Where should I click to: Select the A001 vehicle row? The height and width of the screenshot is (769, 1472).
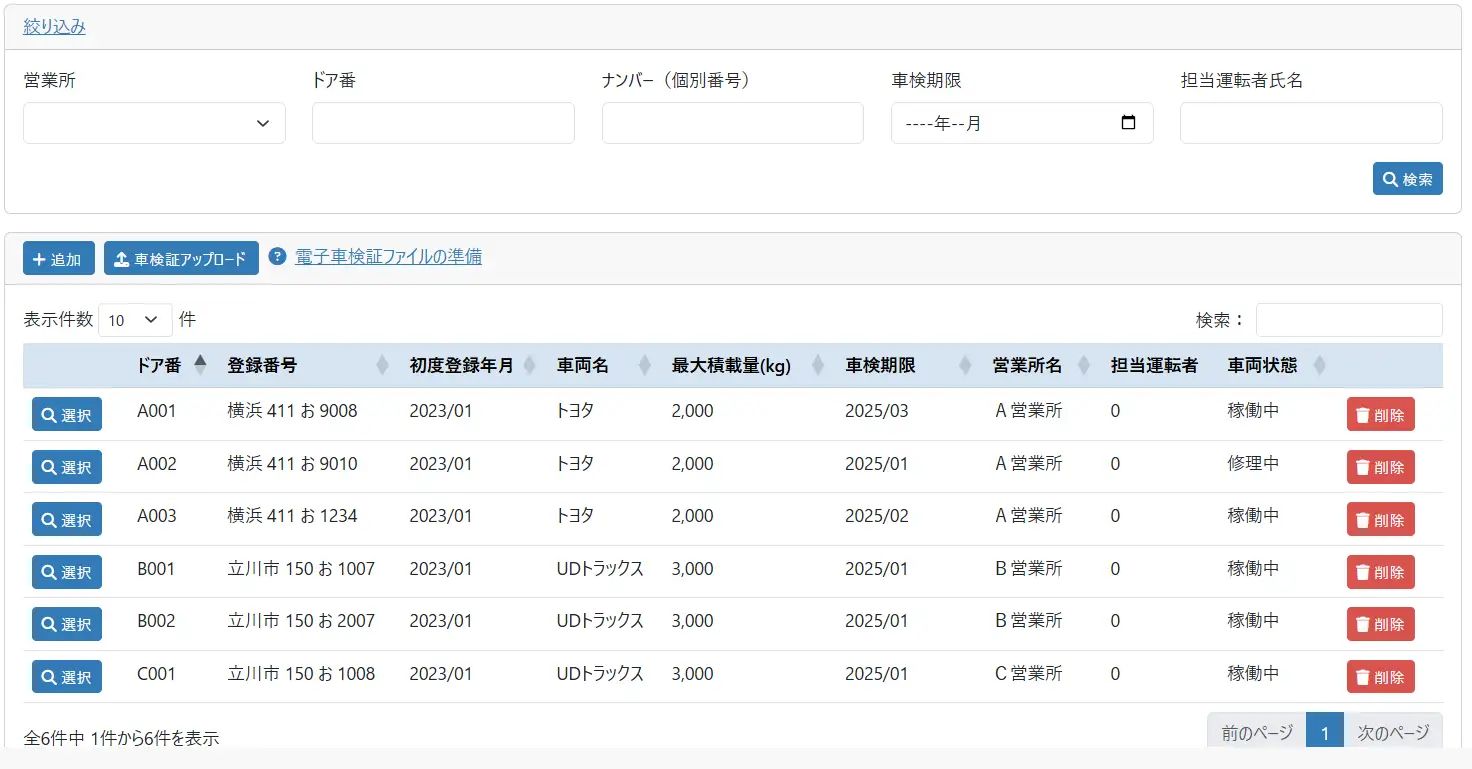(x=67, y=414)
